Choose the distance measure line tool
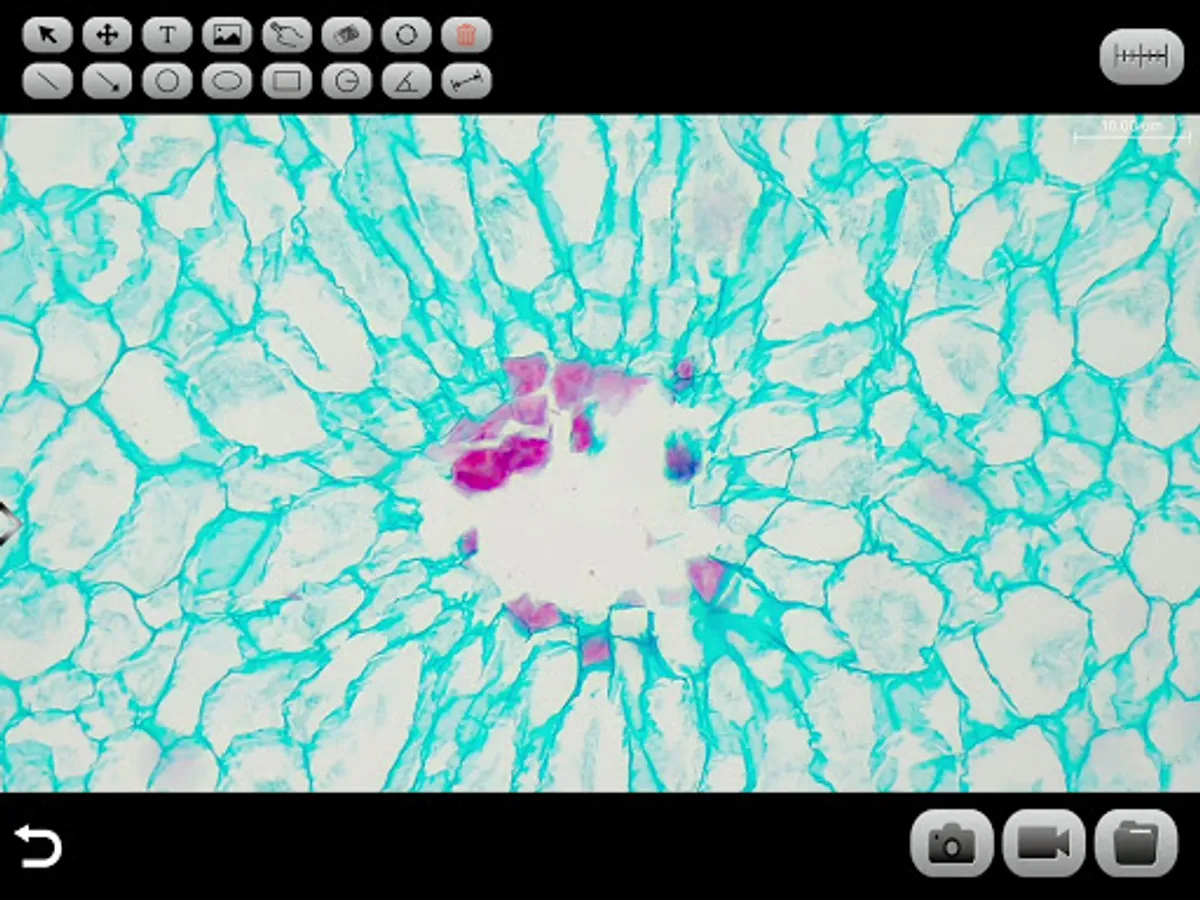 pyautogui.click(x=467, y=81)
